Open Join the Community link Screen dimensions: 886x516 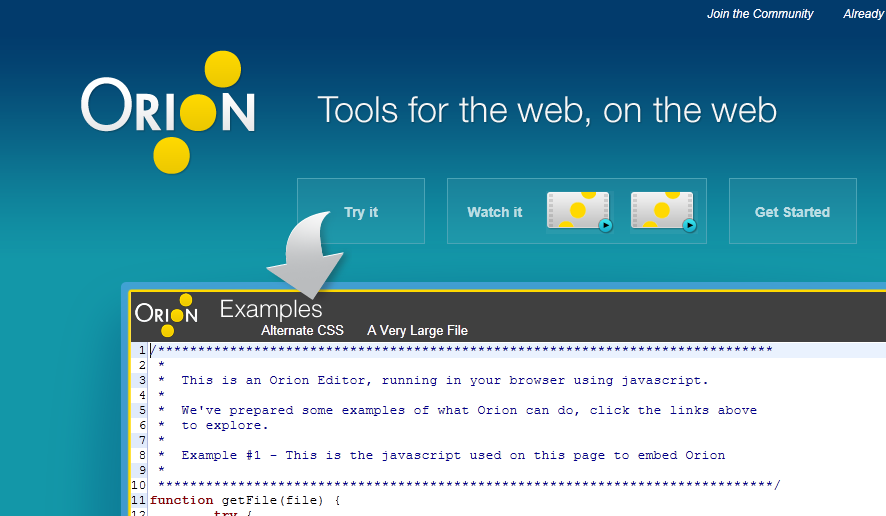(x=760, y=14)
